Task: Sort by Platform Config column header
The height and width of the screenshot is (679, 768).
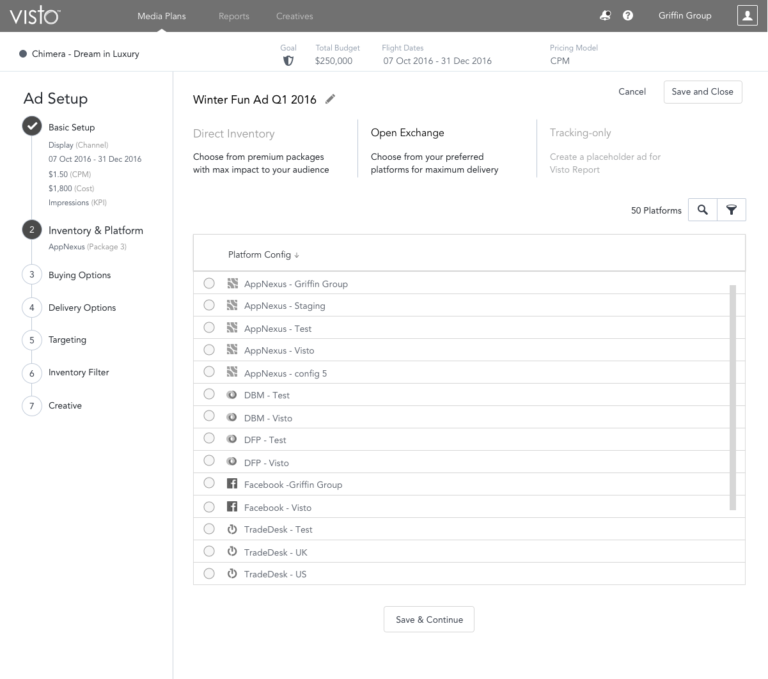Action: tap(264, 255)
